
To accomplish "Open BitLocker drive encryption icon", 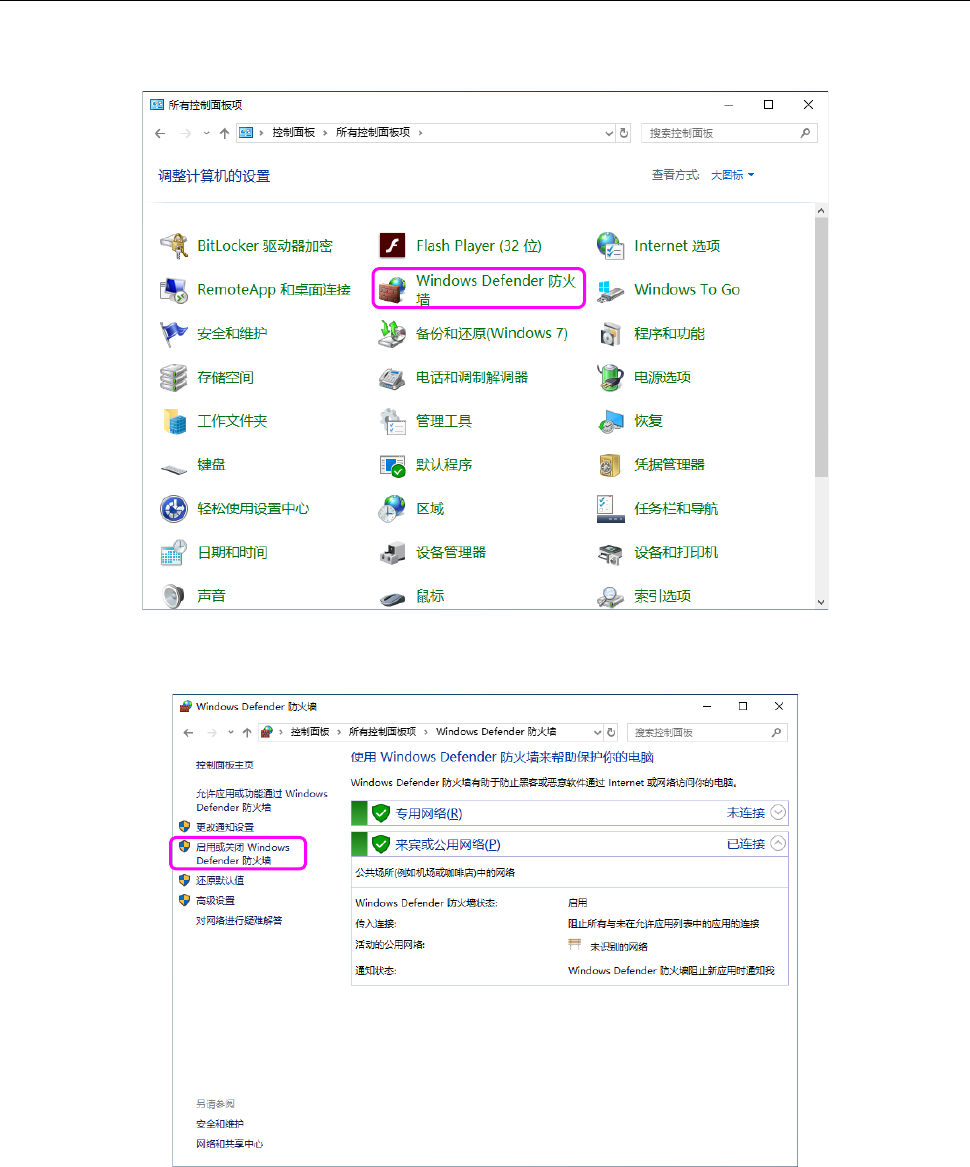I will pos(174,246).
